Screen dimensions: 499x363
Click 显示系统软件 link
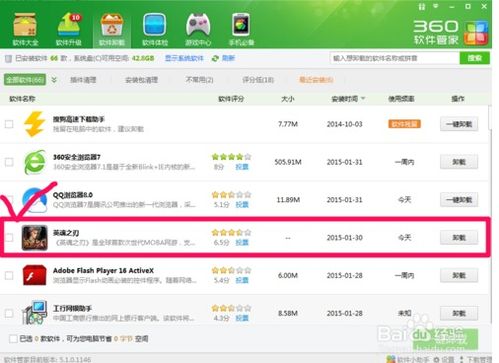click(x=184, y=58)
